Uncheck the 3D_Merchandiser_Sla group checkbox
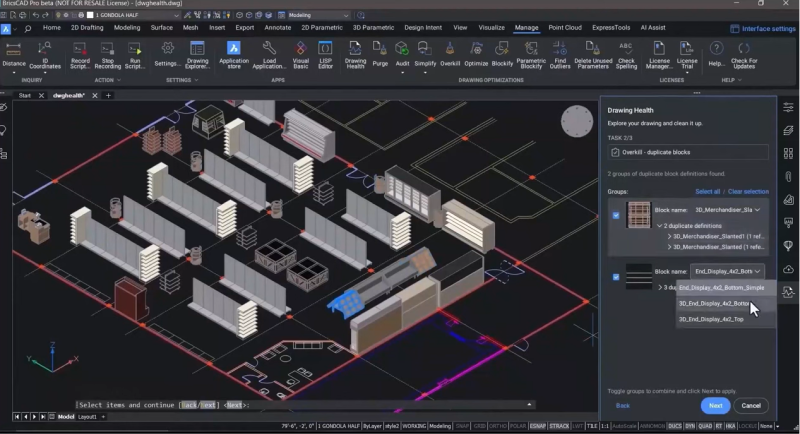Screen dimensions: 800x434 click(616, 215)
